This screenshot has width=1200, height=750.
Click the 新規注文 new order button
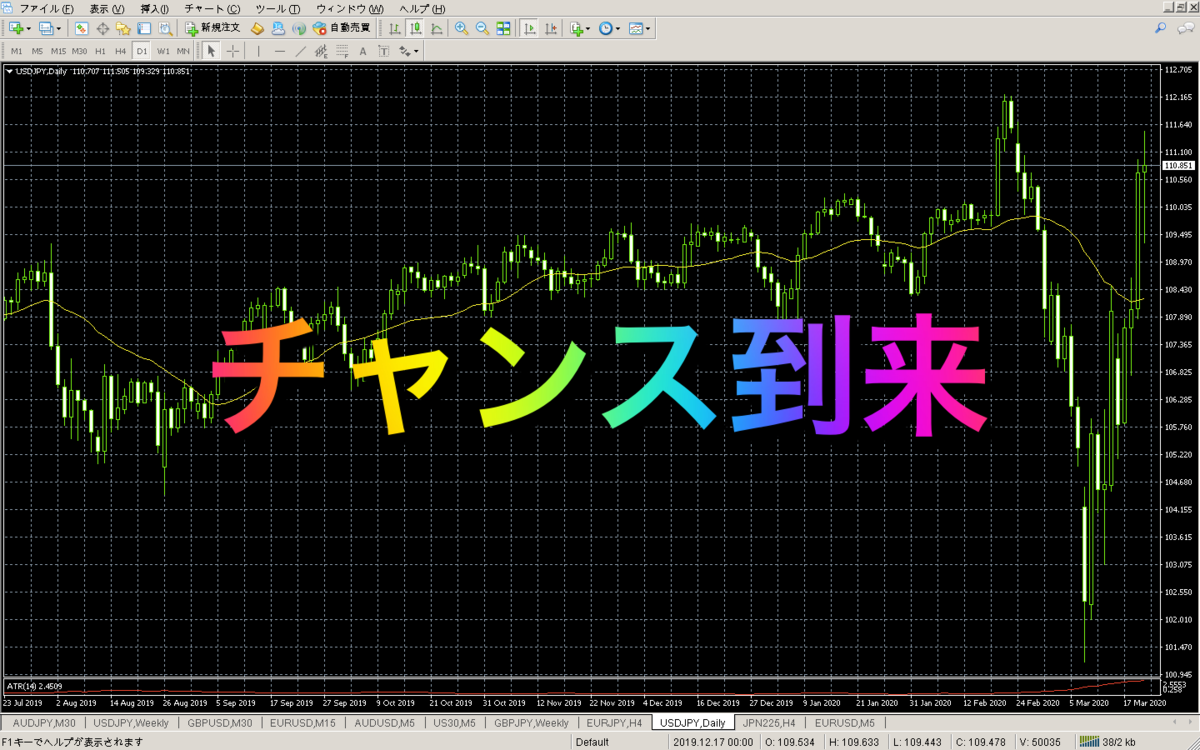(x=212, y=28)
